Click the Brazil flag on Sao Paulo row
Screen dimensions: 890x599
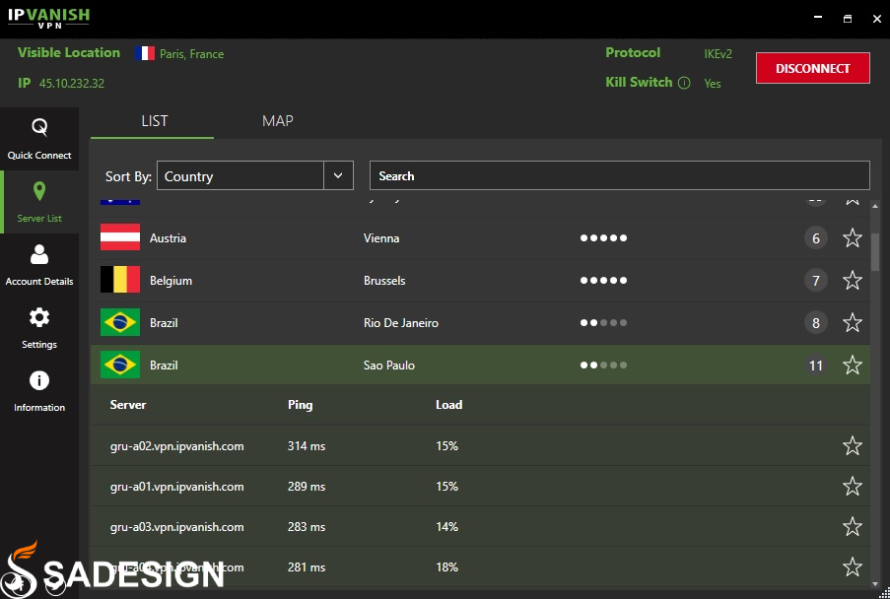pos(120,365)
